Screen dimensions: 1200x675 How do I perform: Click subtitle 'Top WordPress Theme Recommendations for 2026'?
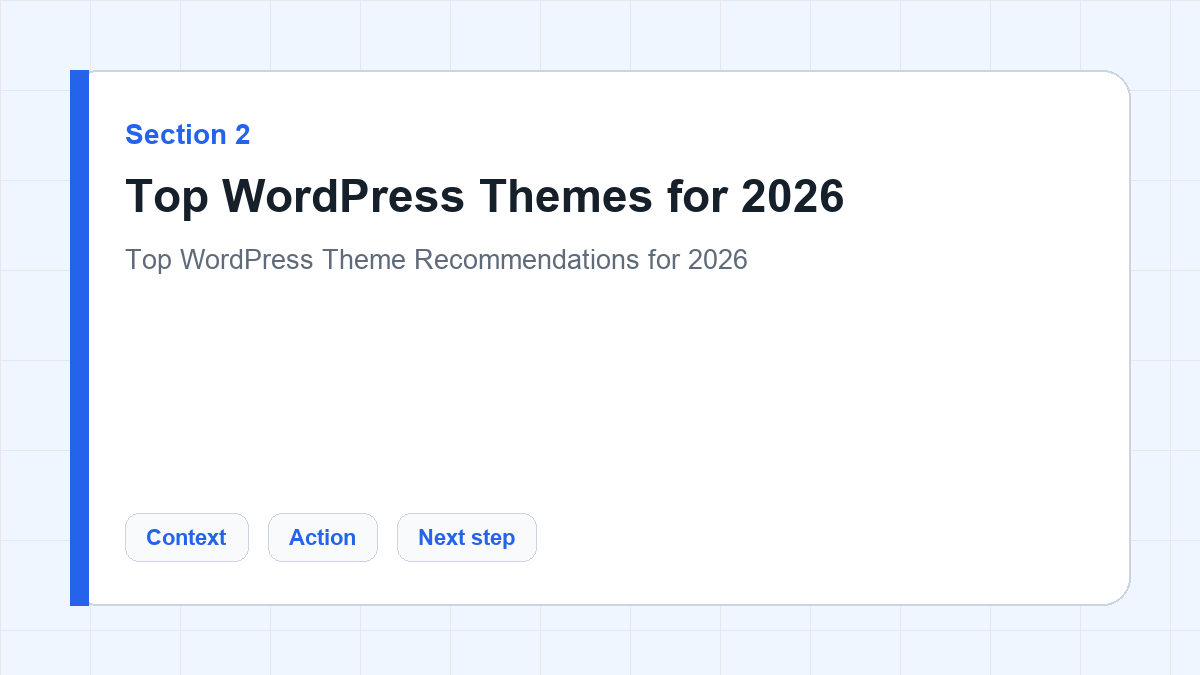click(x=436, y=260)
